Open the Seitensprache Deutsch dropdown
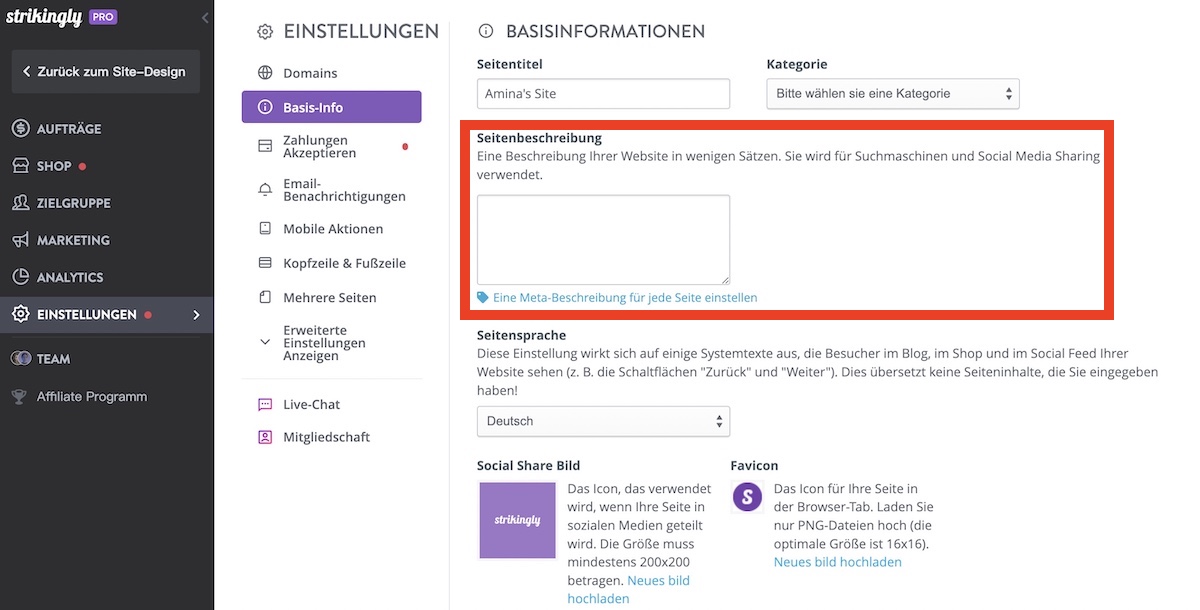This screenshot has width=1200, height=610. click(x=603, y=421)
